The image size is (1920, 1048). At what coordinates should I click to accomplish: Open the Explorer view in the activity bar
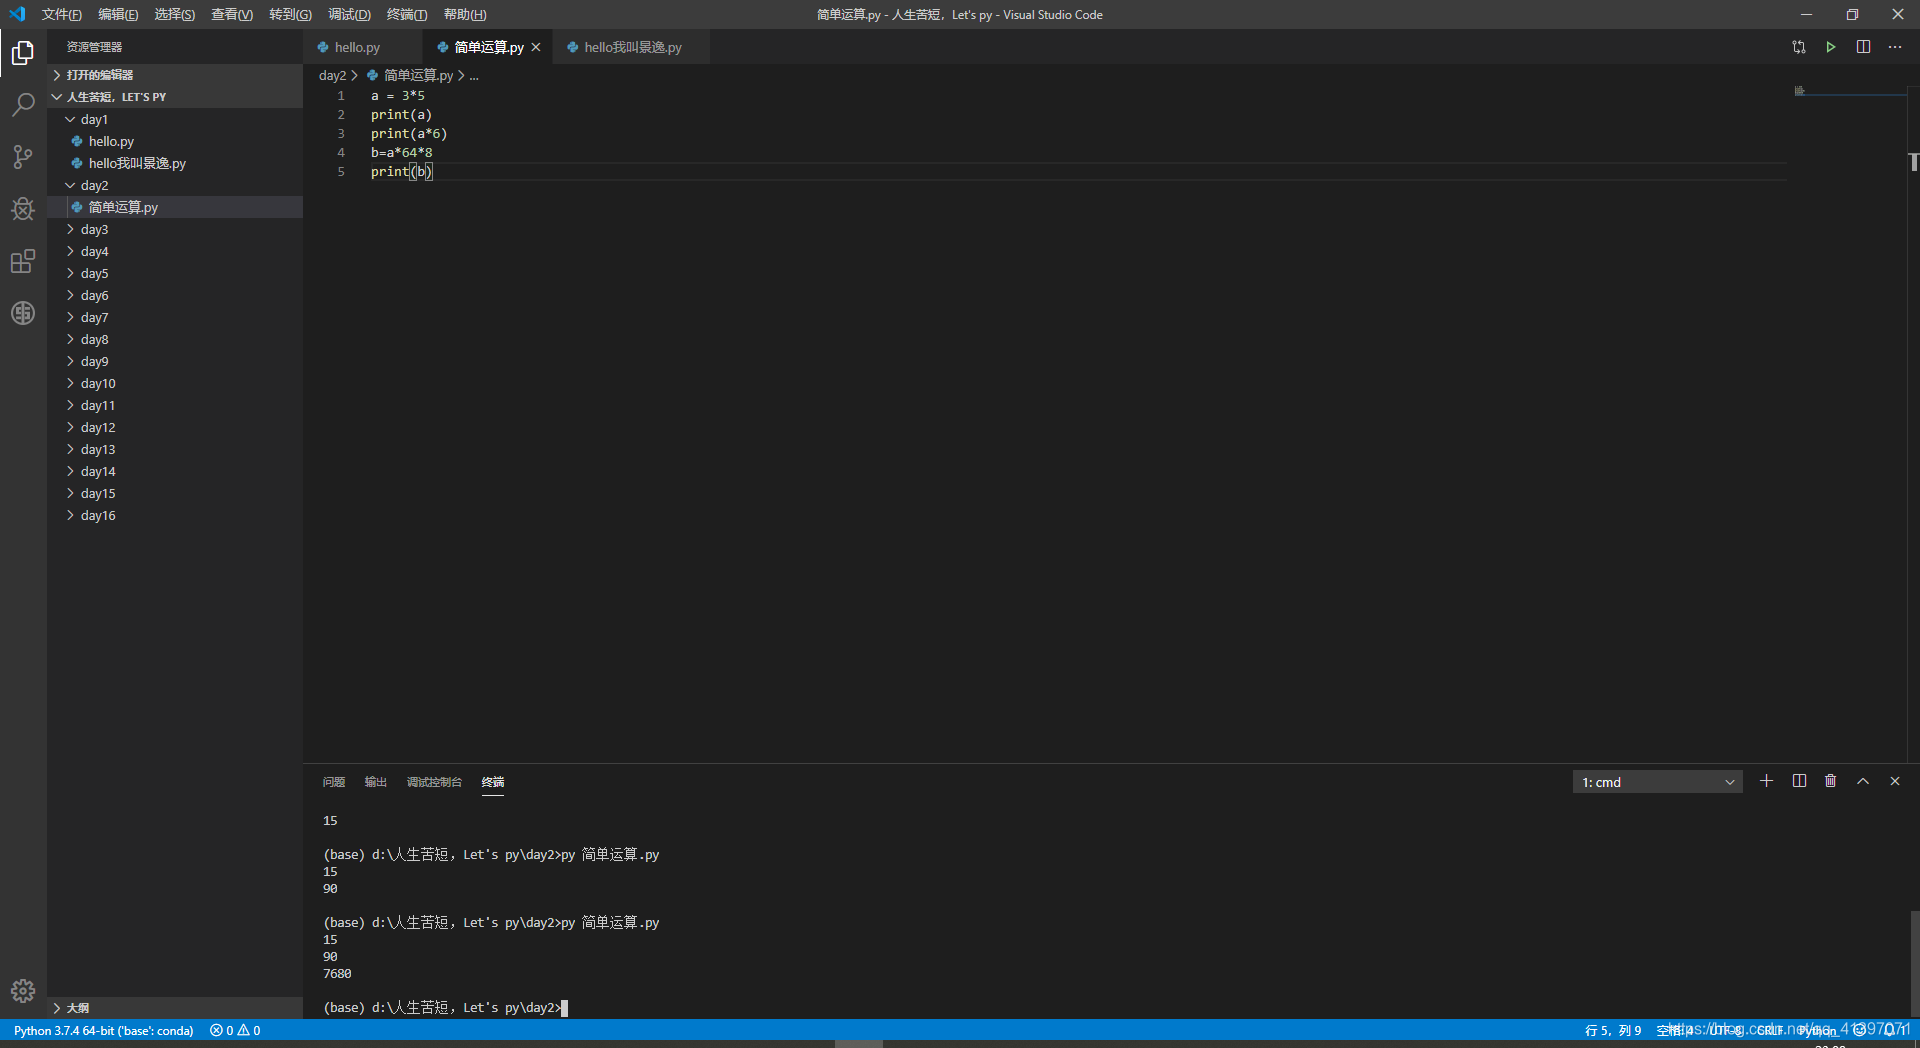23,52
